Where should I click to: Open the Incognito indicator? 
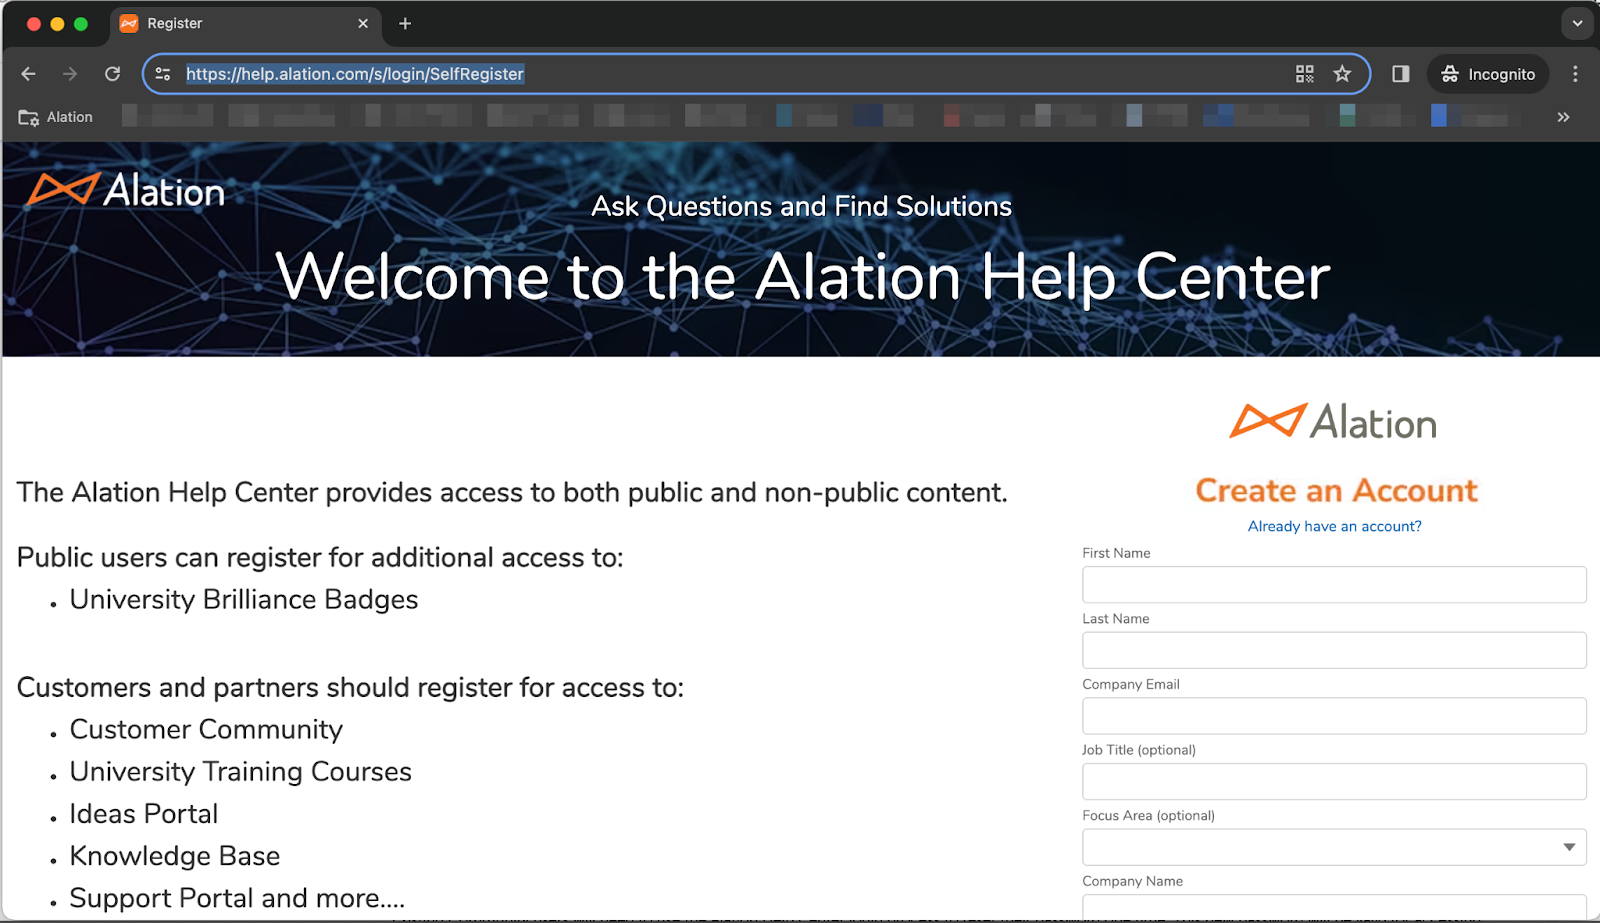click(x=1488, y=74)
